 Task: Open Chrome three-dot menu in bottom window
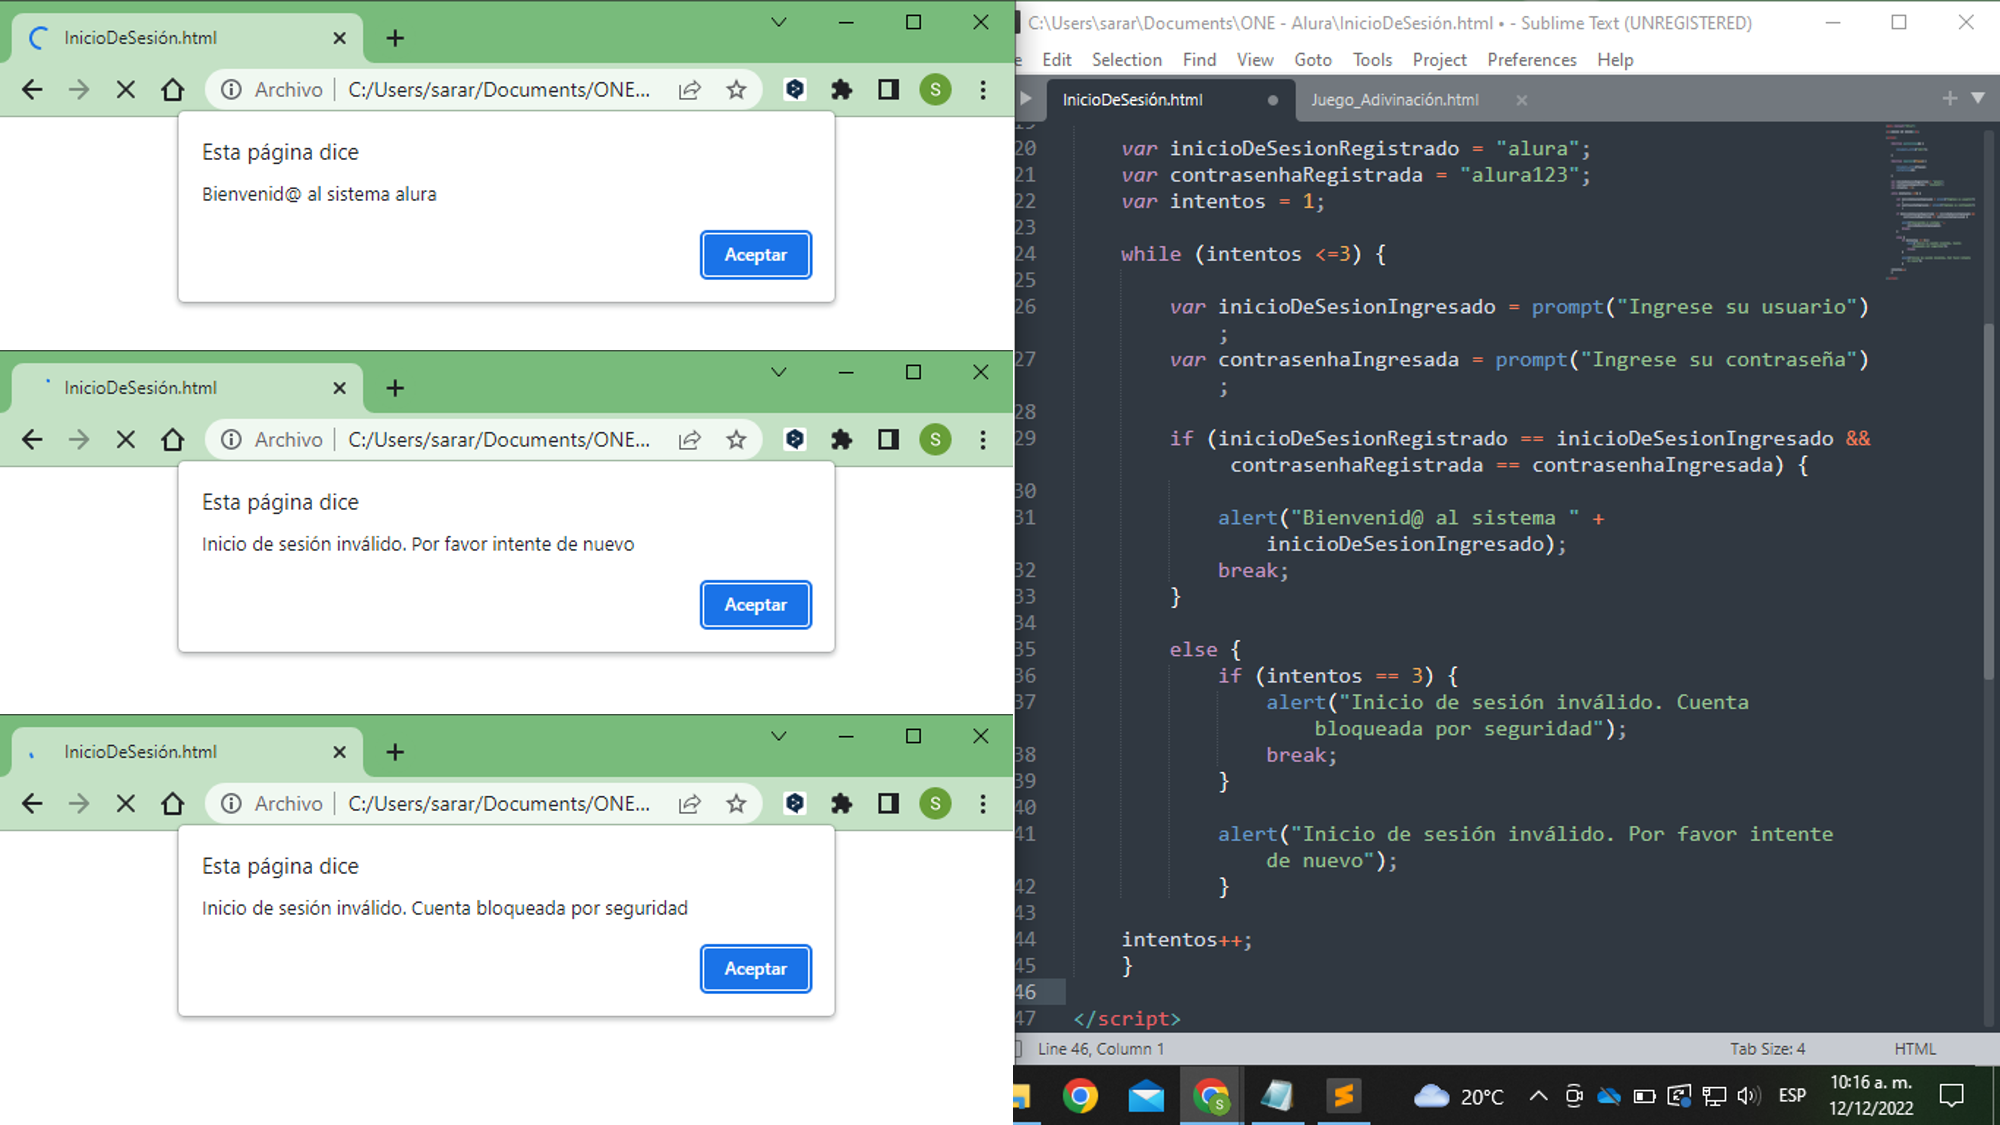click(983, 804)
